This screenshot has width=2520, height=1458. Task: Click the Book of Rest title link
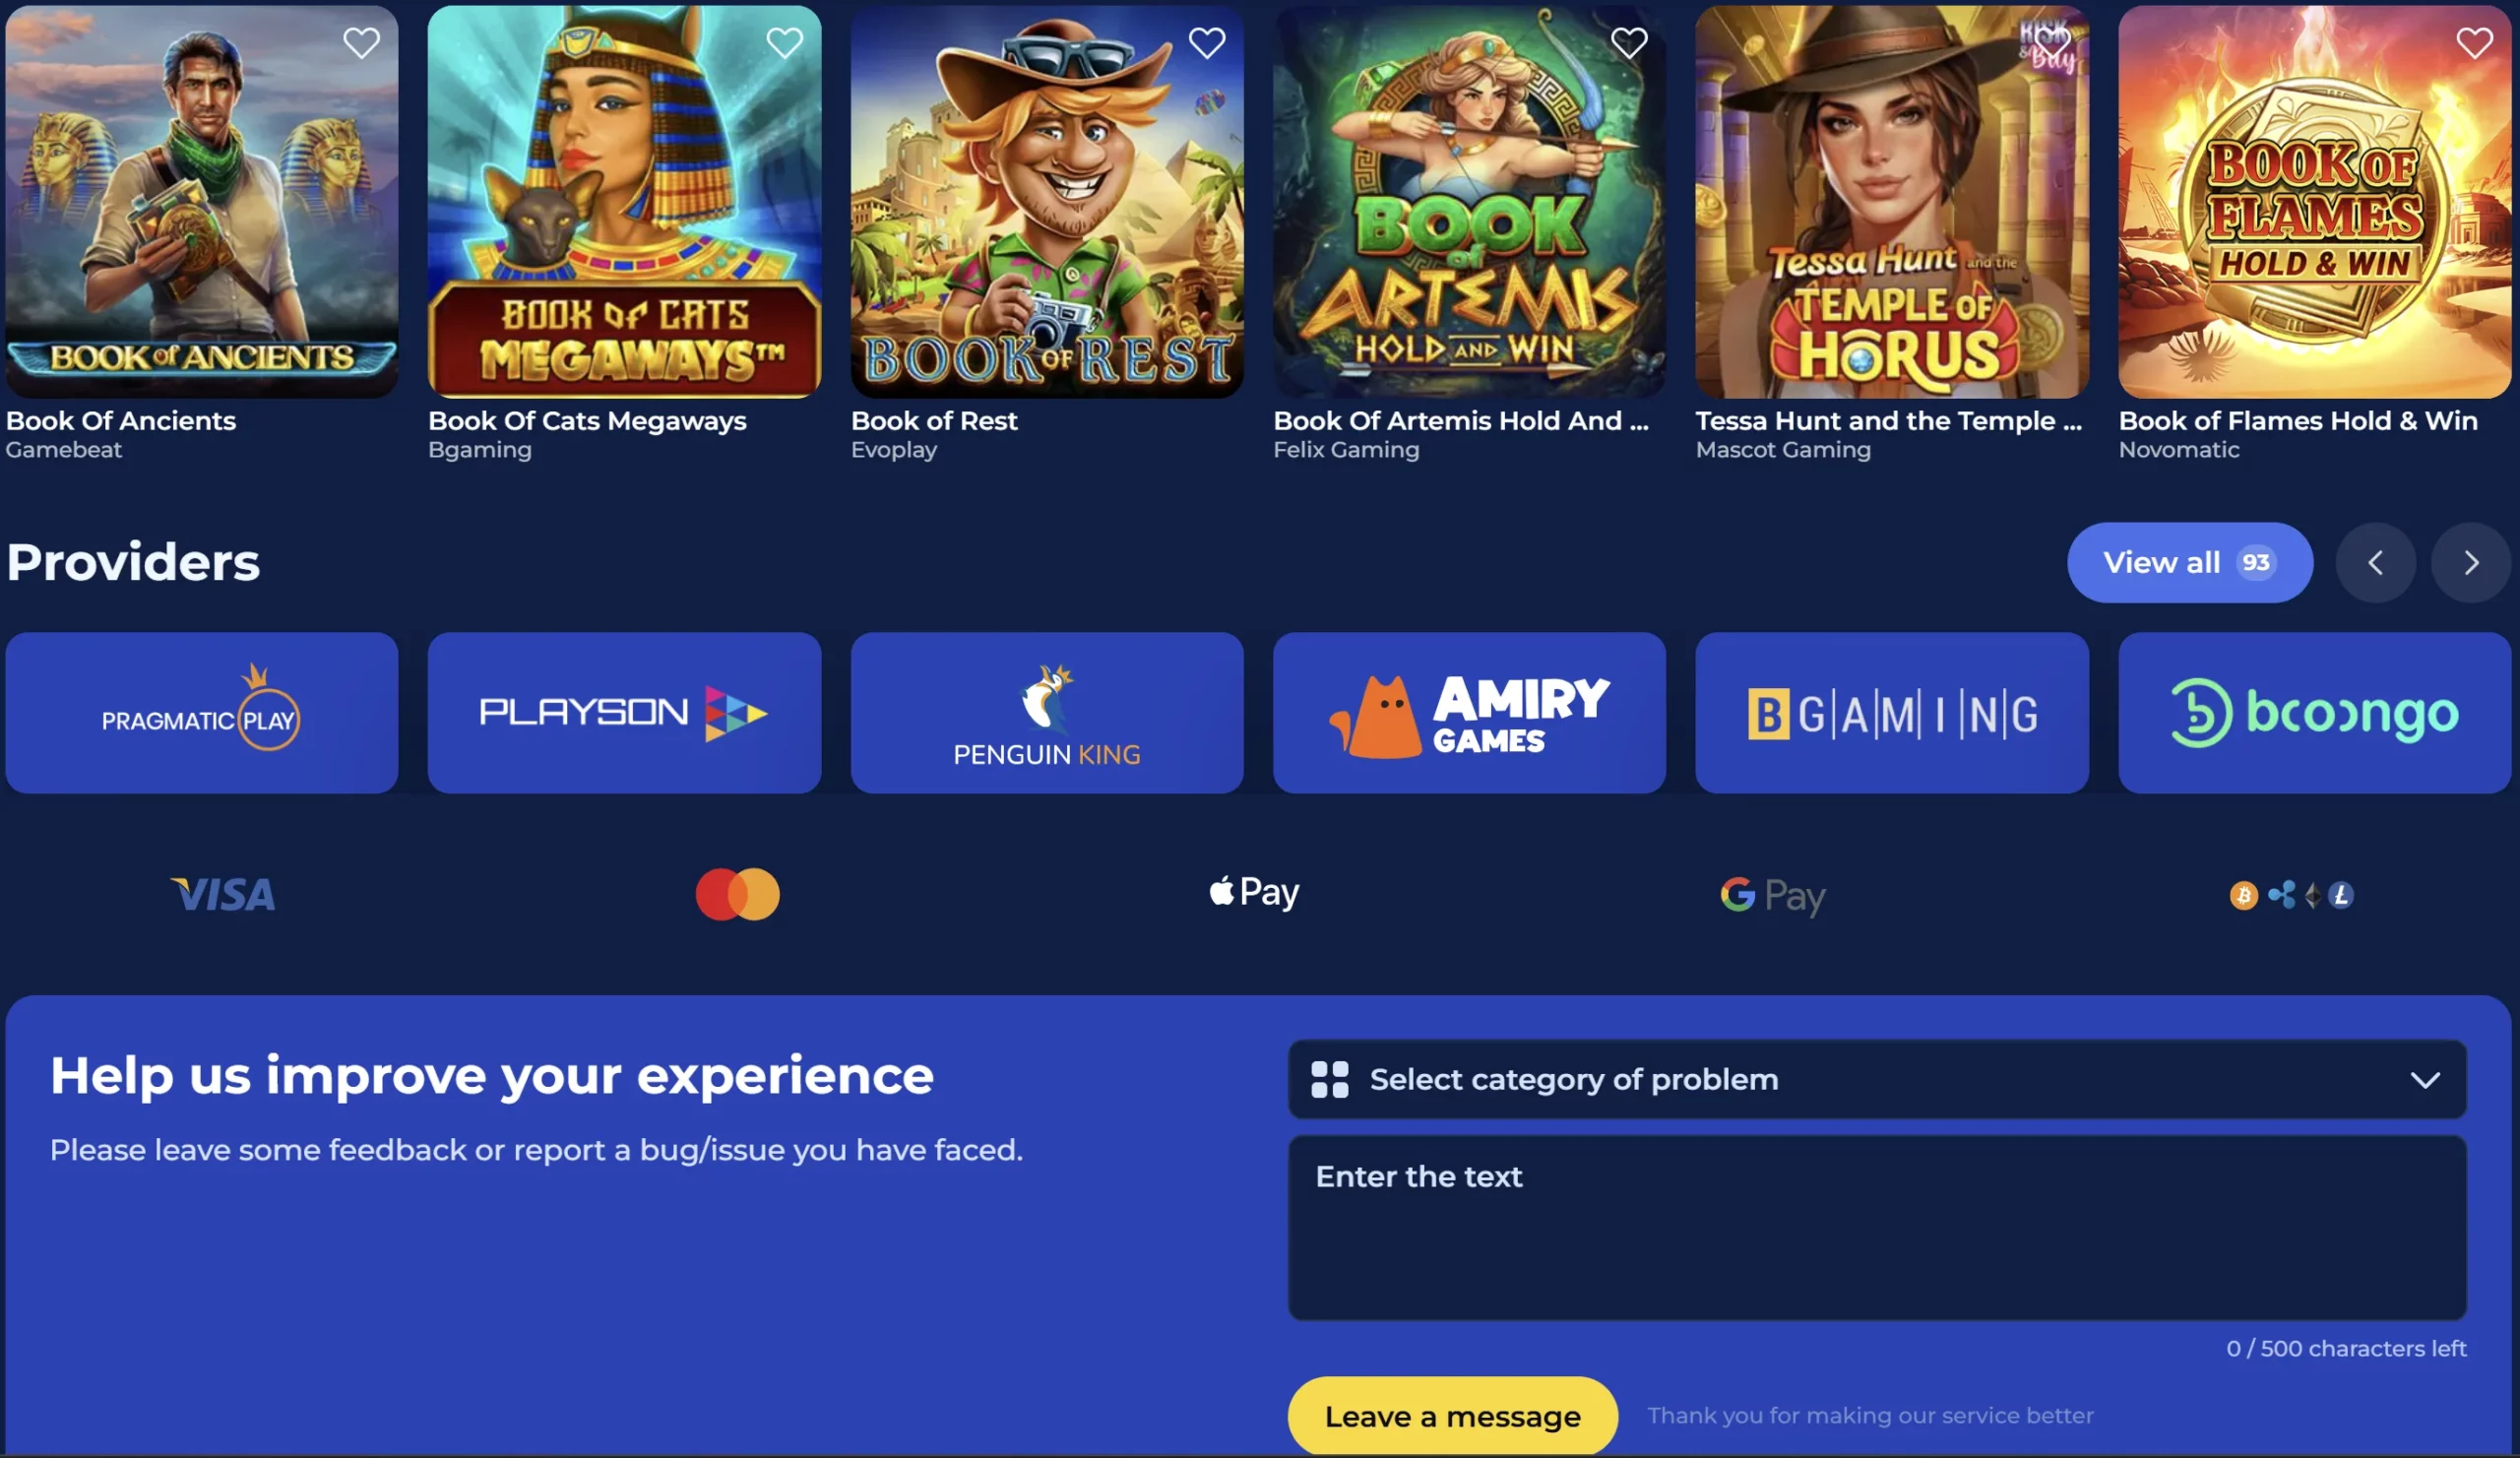(x=934, y=421)
